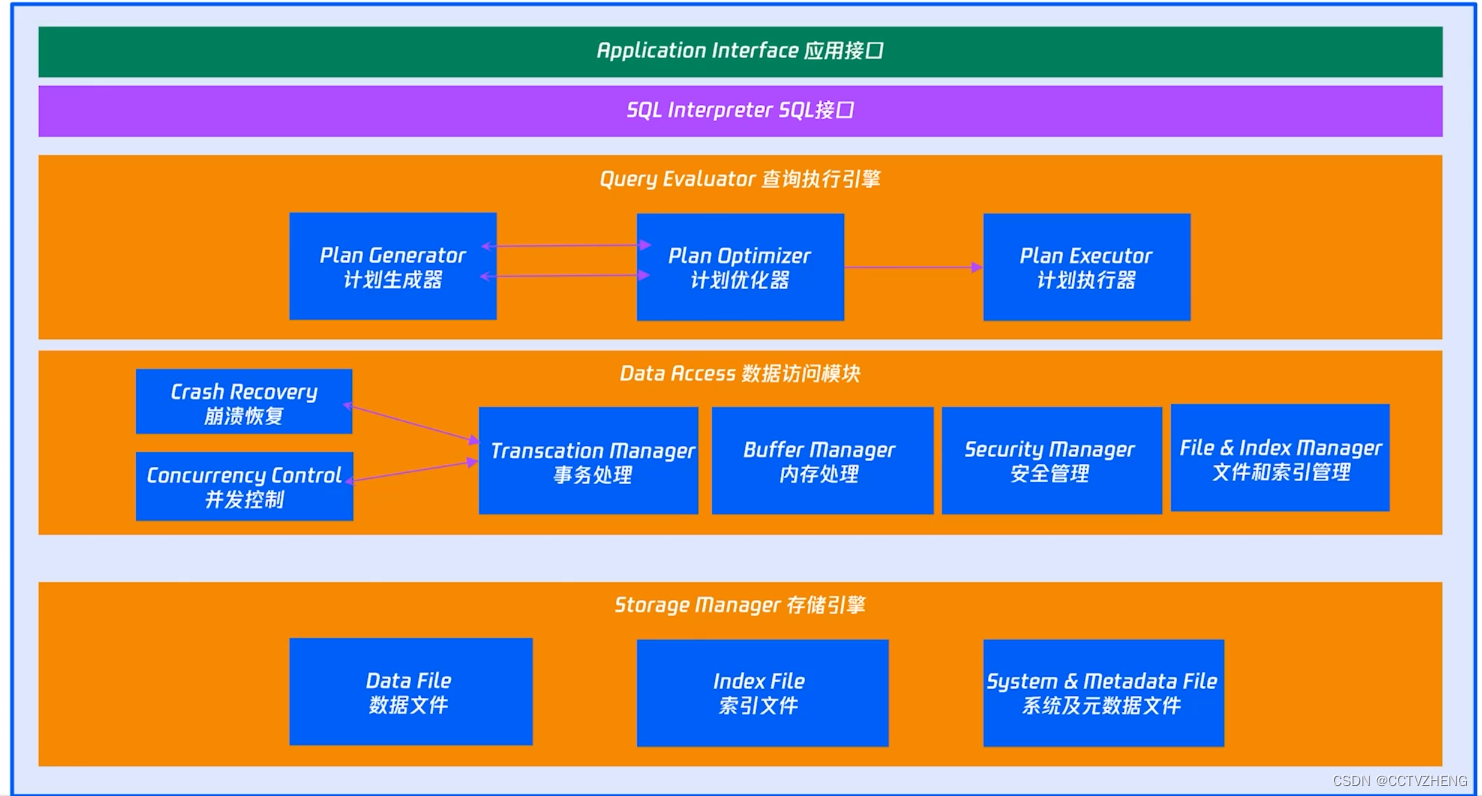Click the Query Evaluator 查询执行引擎 heading
The height and width of the screenshot is (796, 1482).
(x=740, y=180)
